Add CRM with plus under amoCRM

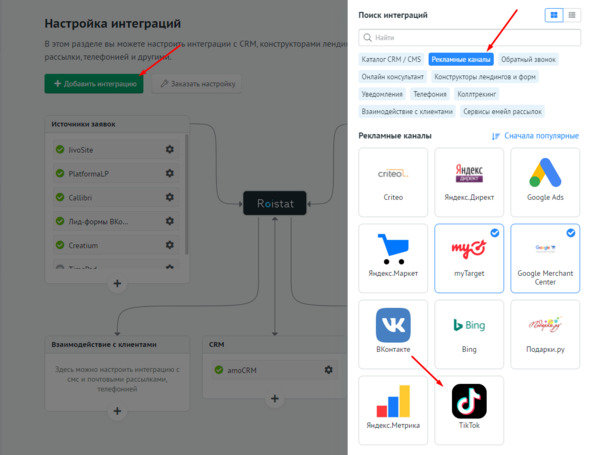(x=275, y=398)
